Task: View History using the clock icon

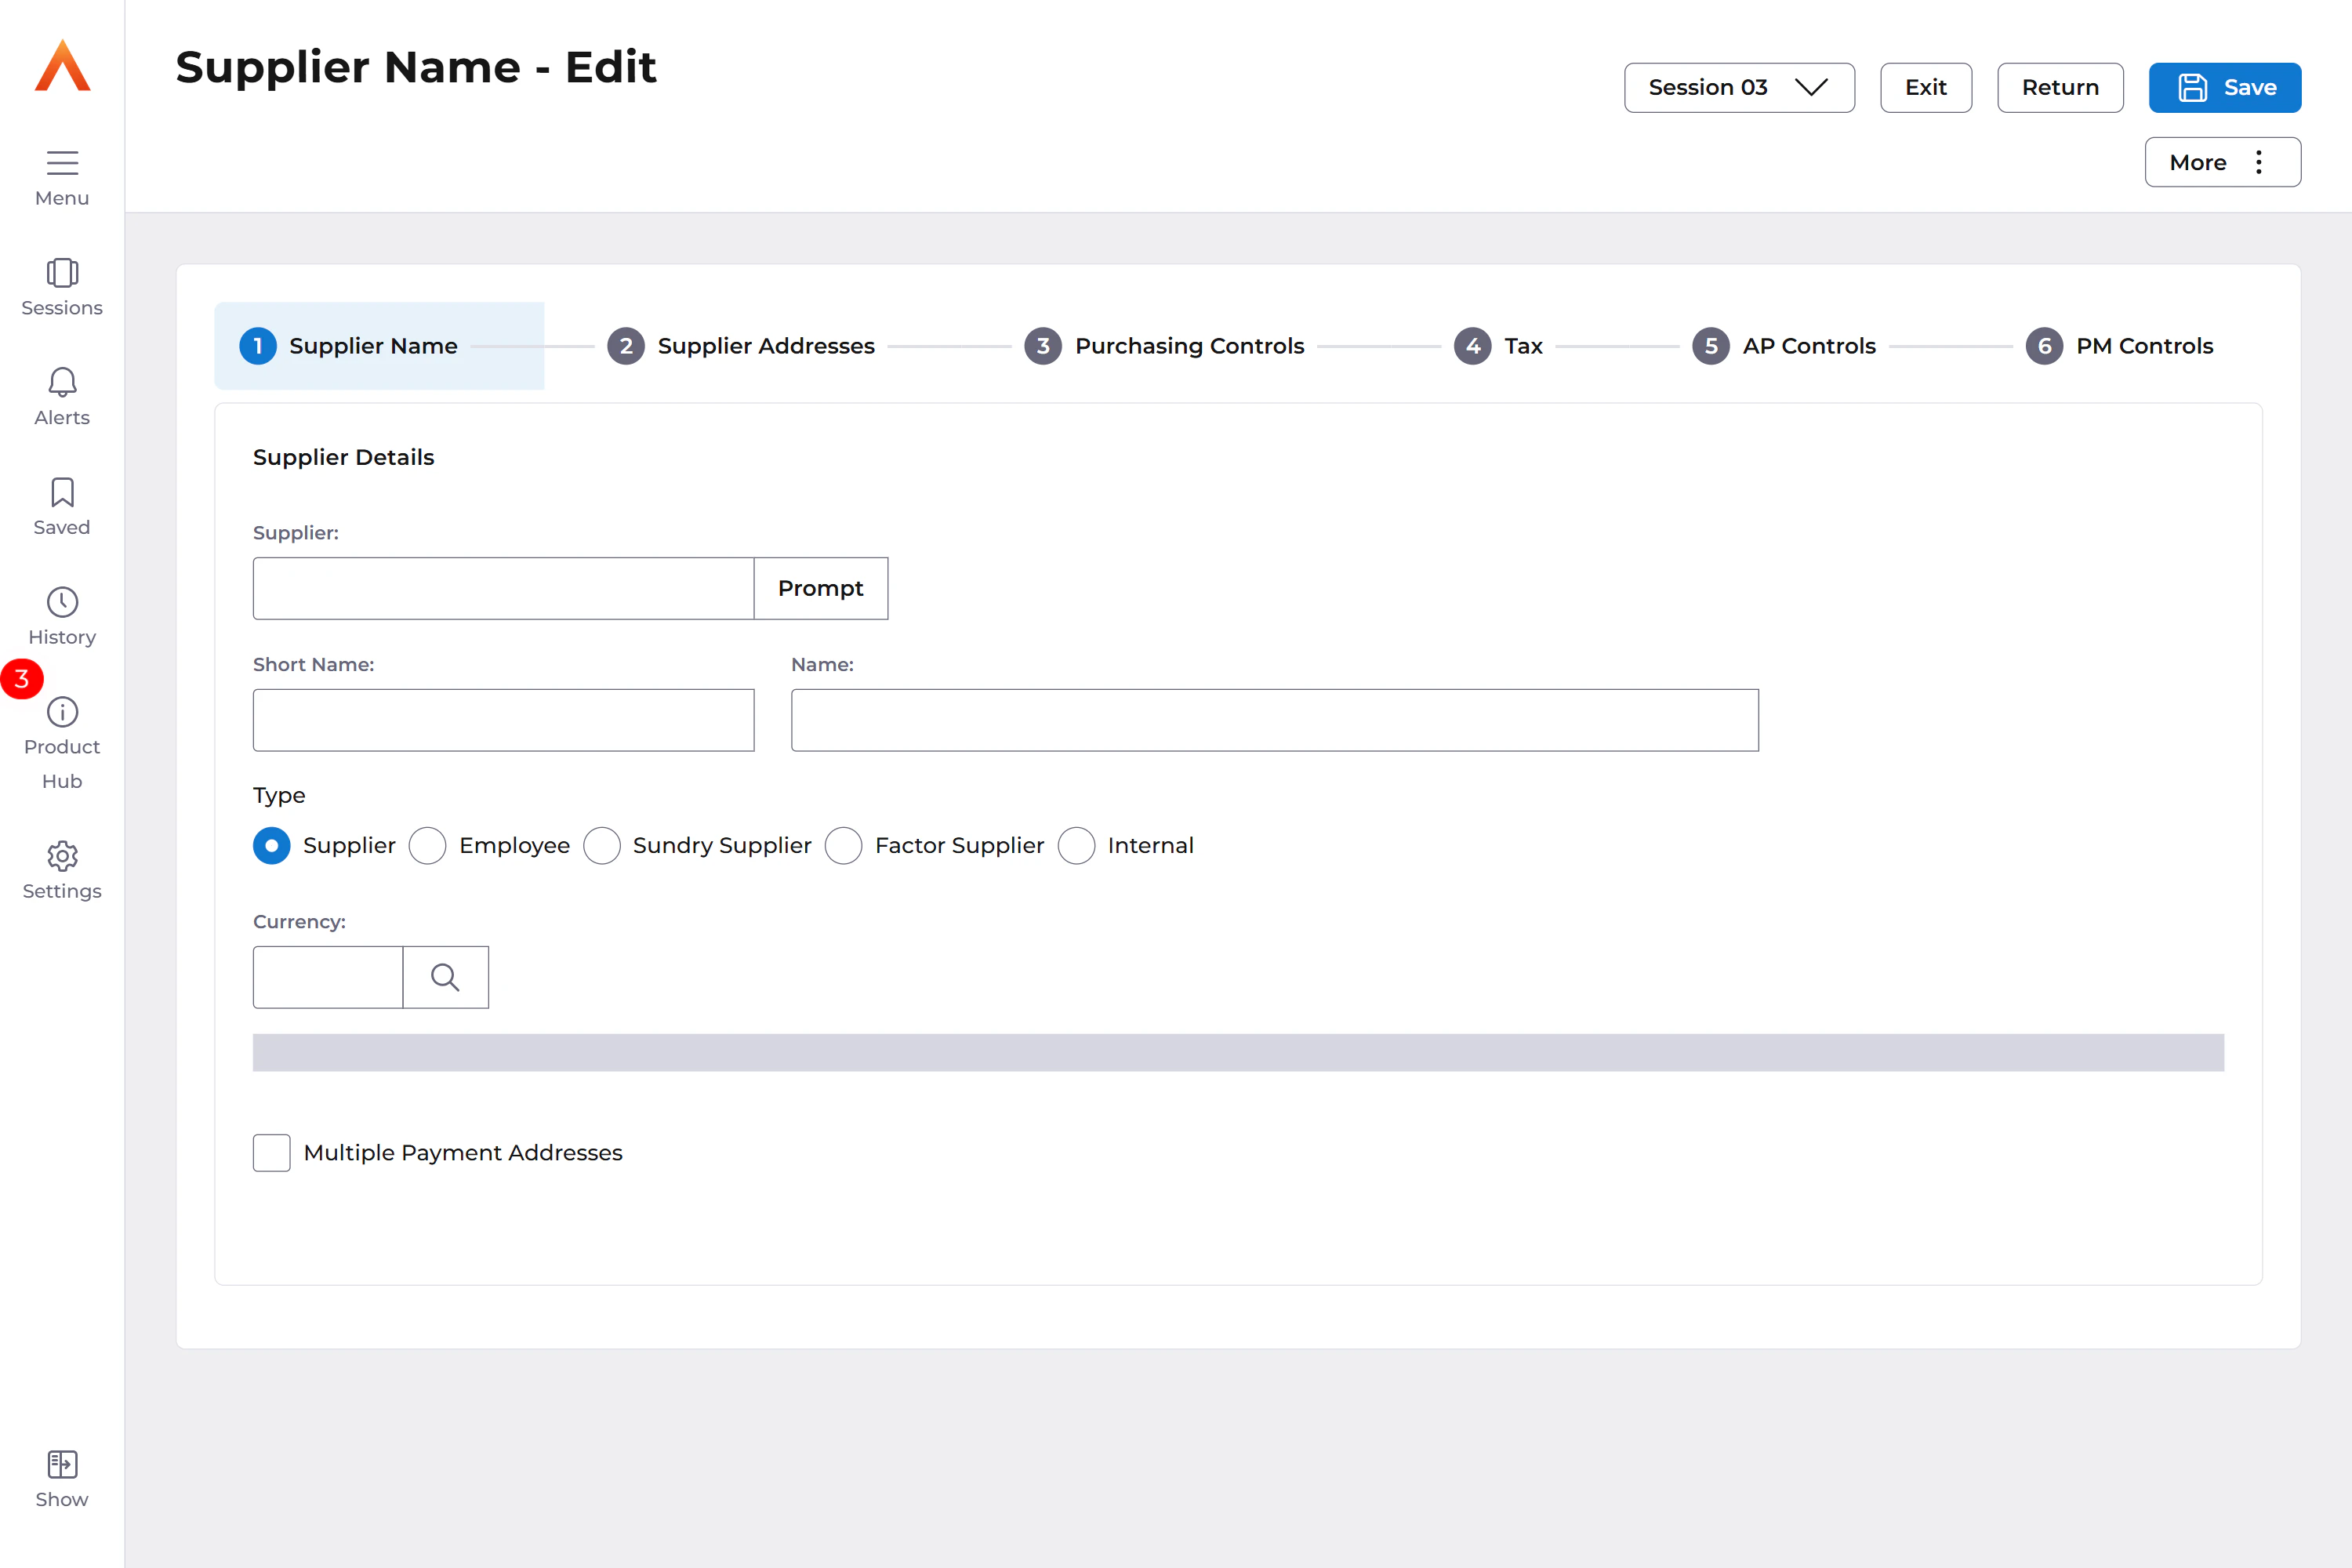Action: click(61, 602)
